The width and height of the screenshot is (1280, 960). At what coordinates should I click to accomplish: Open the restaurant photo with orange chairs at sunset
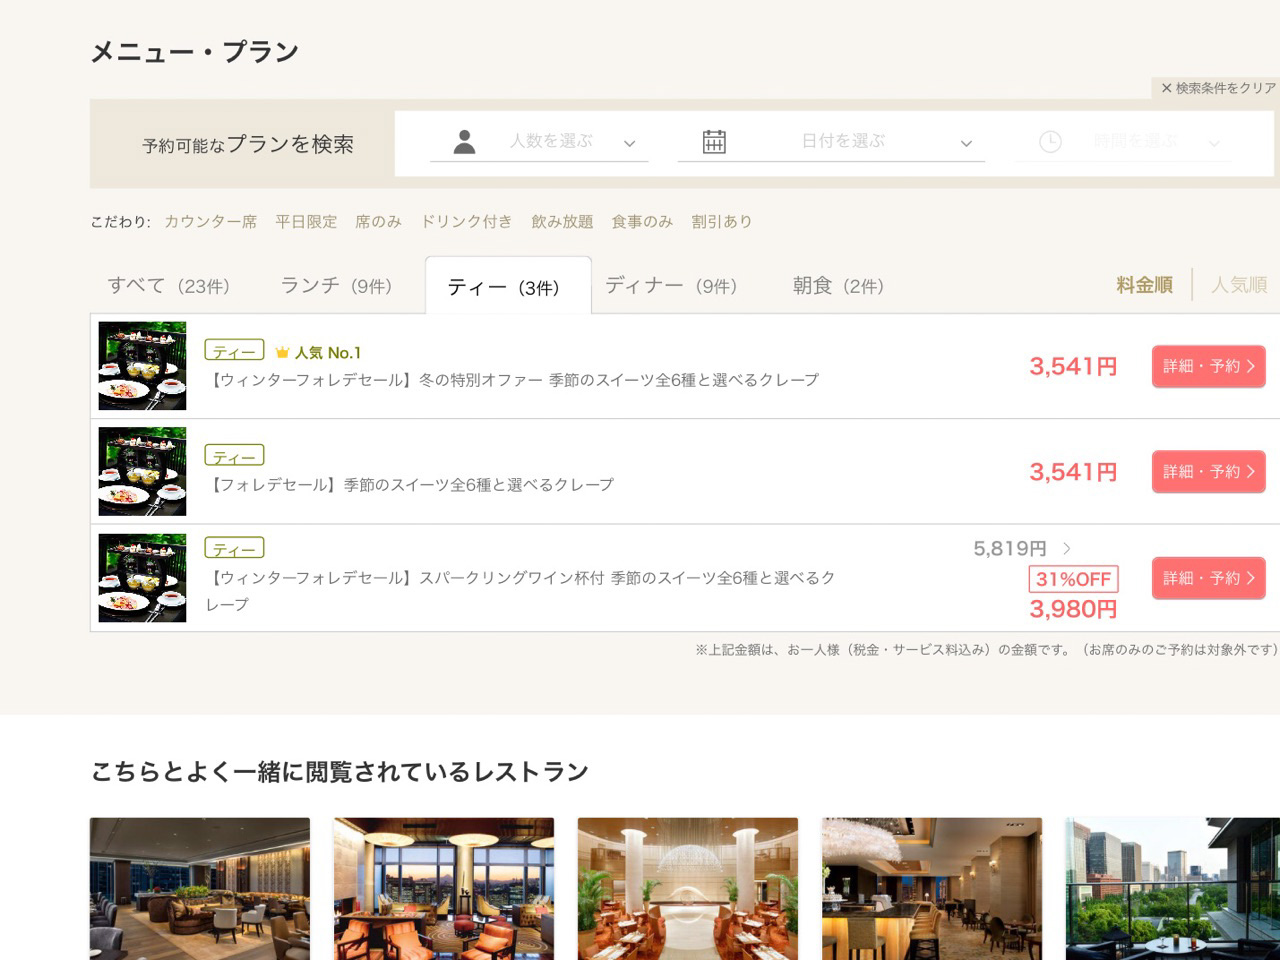click(x=444, y=889)
